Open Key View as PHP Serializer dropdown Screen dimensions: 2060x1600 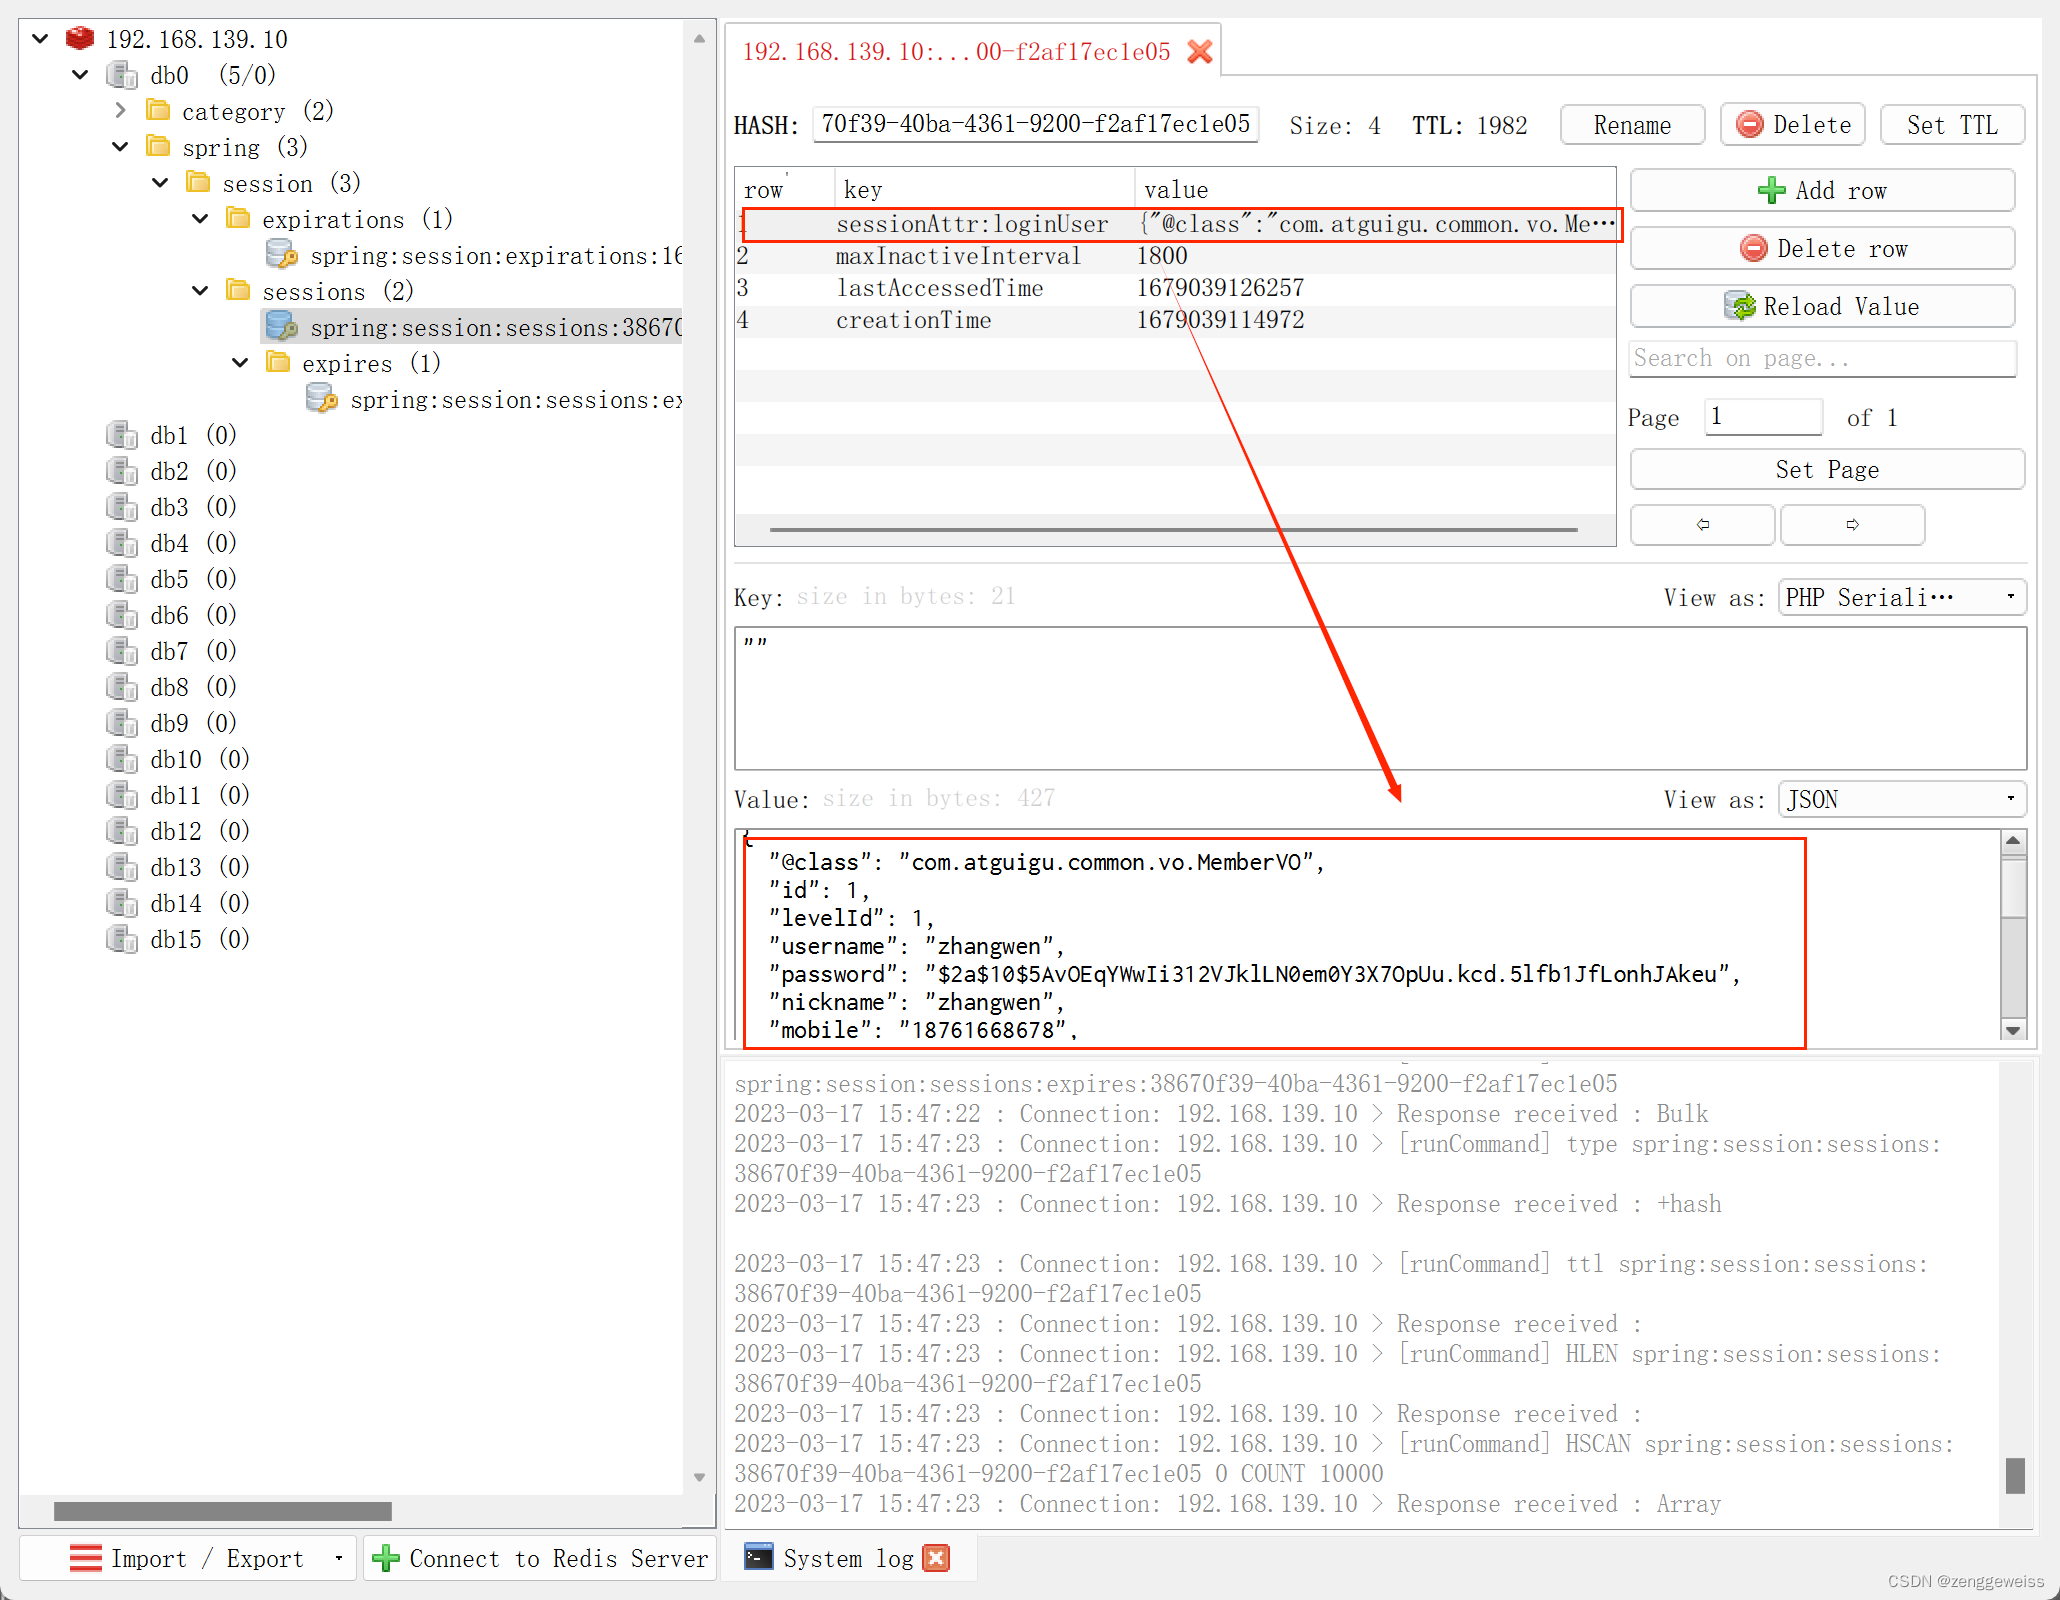(1901, 597)
